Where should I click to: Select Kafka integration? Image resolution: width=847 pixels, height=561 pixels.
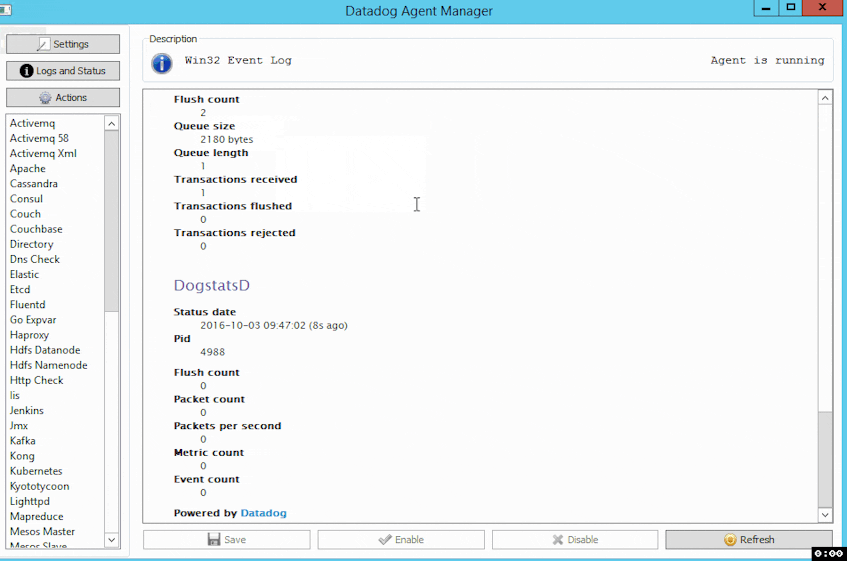[23, 441]
